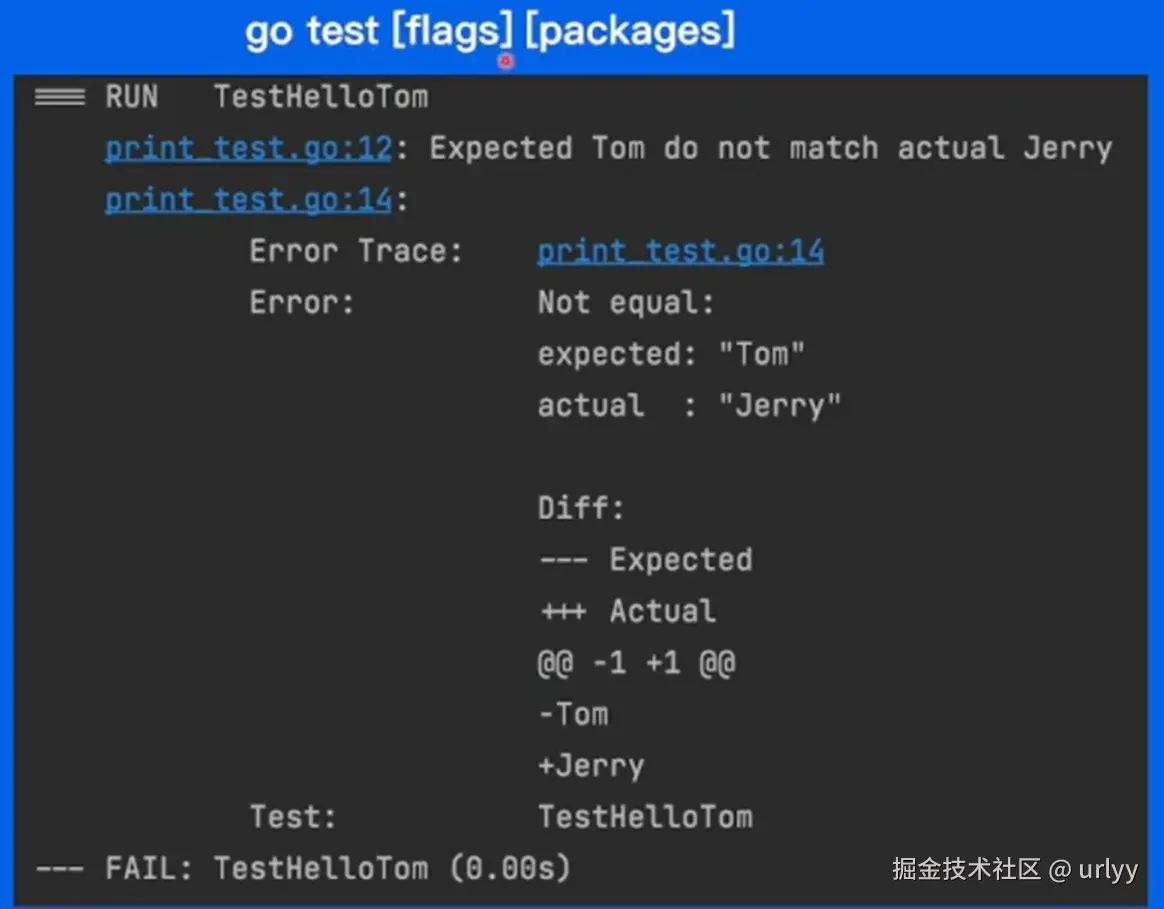The width and height of the screenshot is (1164, 909).
Task: Open the print_test.go:14 link beside Error Trace
Action: click(681, 252)
